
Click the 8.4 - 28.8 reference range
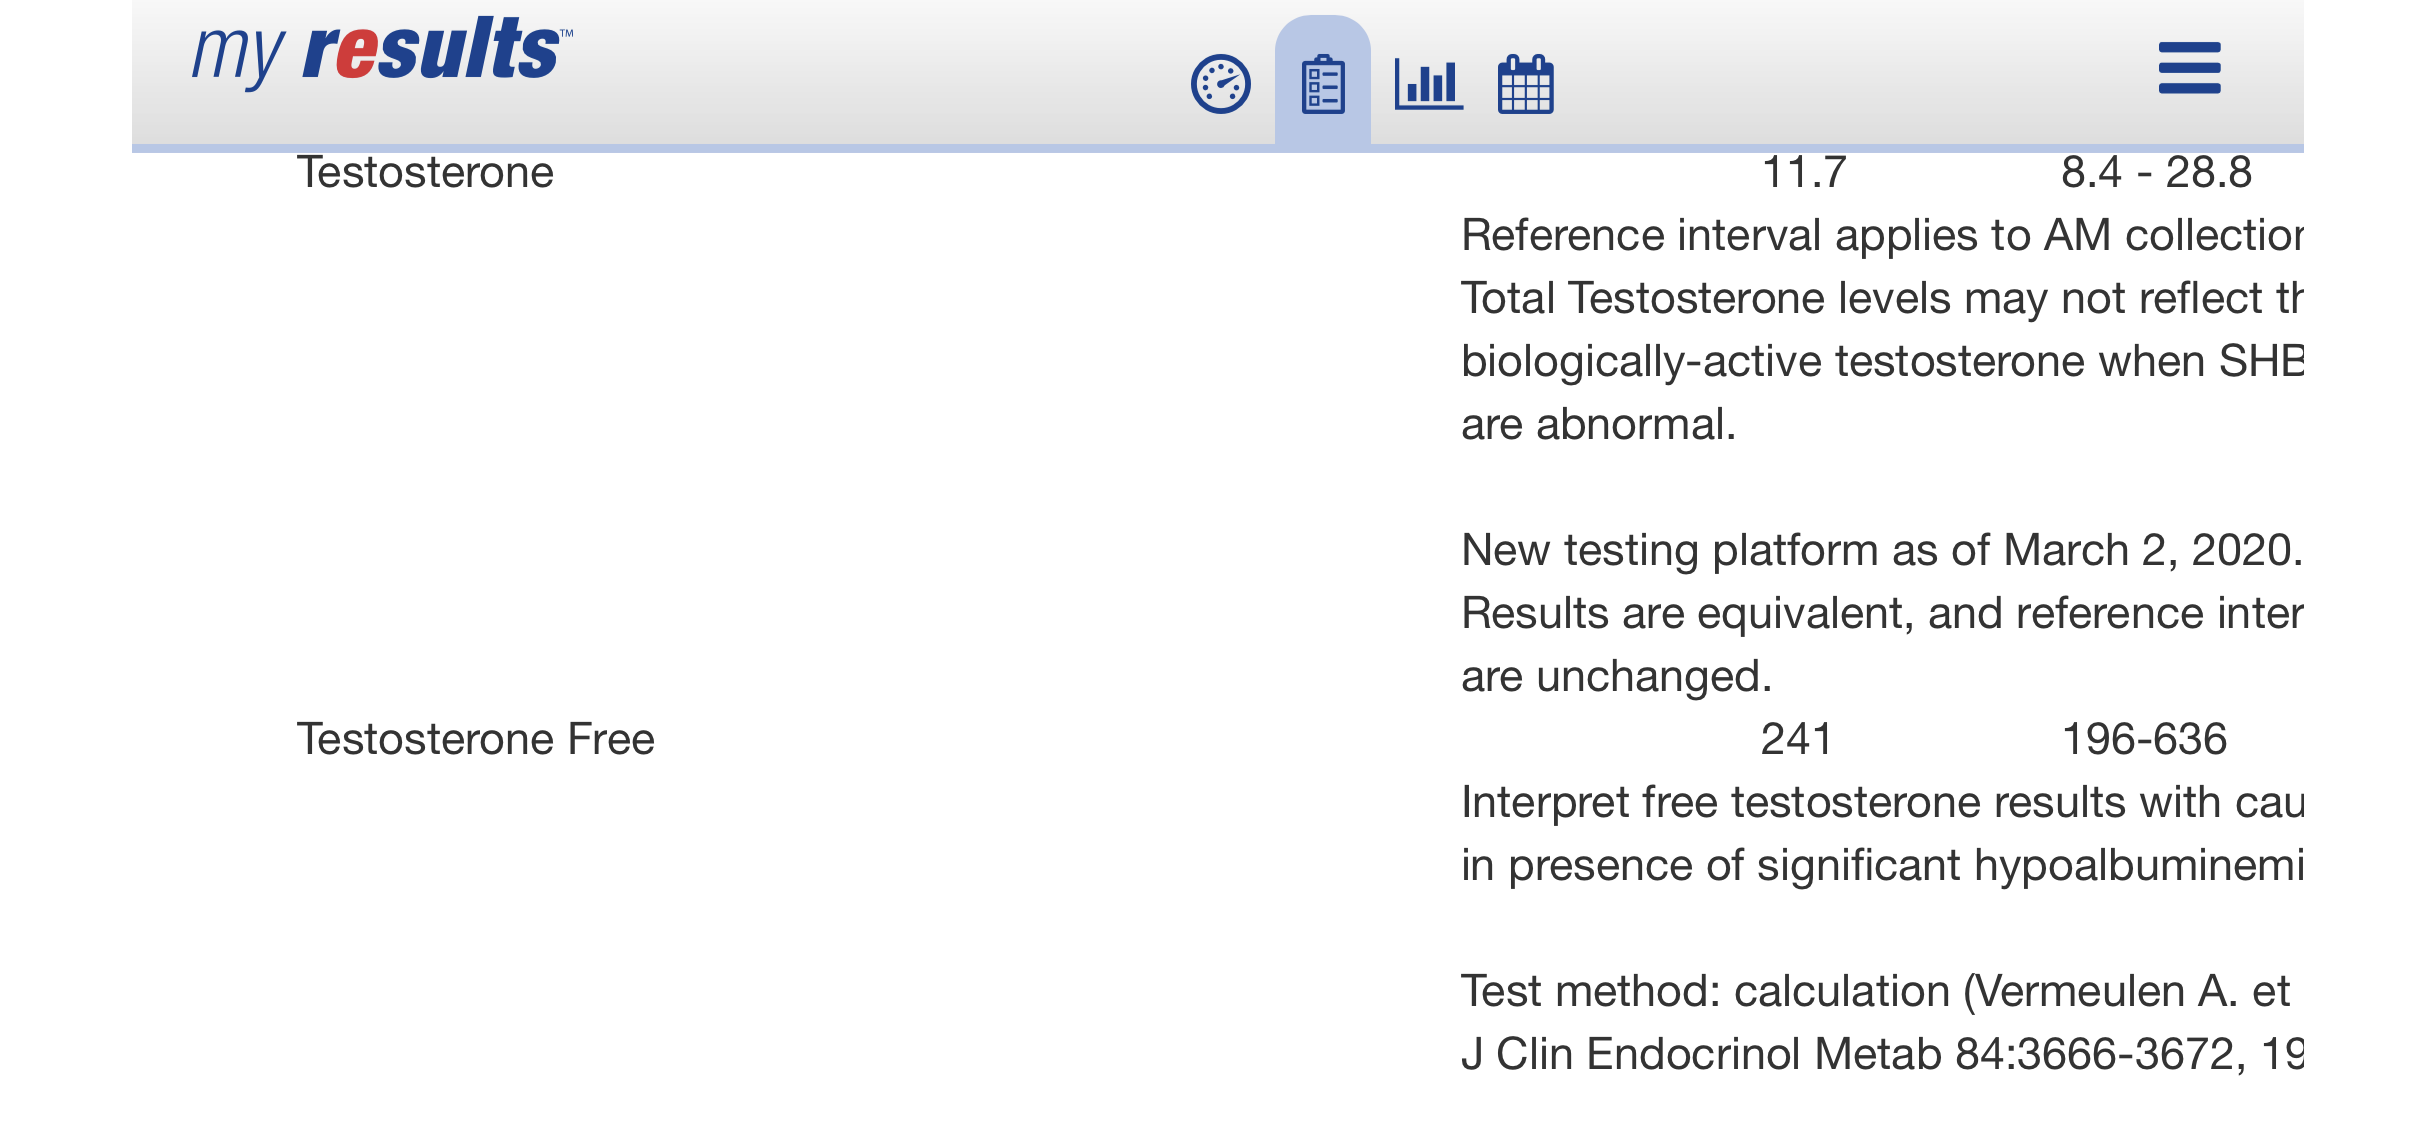coord(2156,173)
